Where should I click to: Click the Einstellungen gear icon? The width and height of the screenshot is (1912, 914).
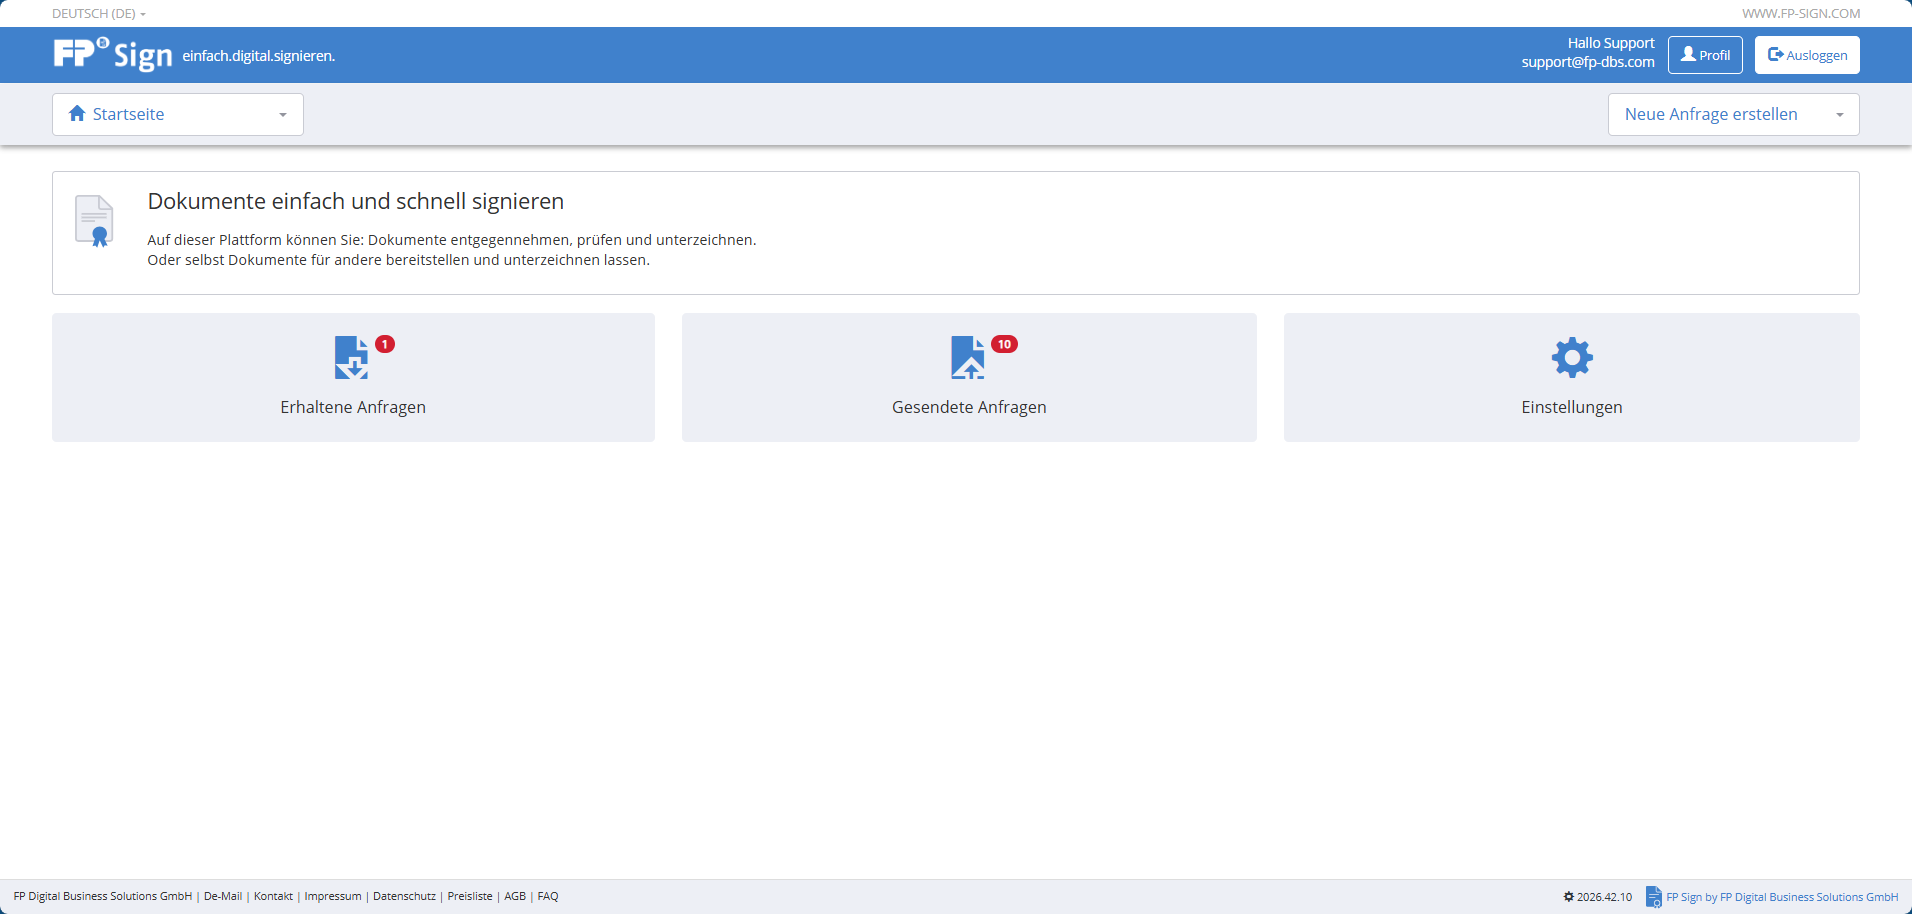click(x=1572, y=357)
